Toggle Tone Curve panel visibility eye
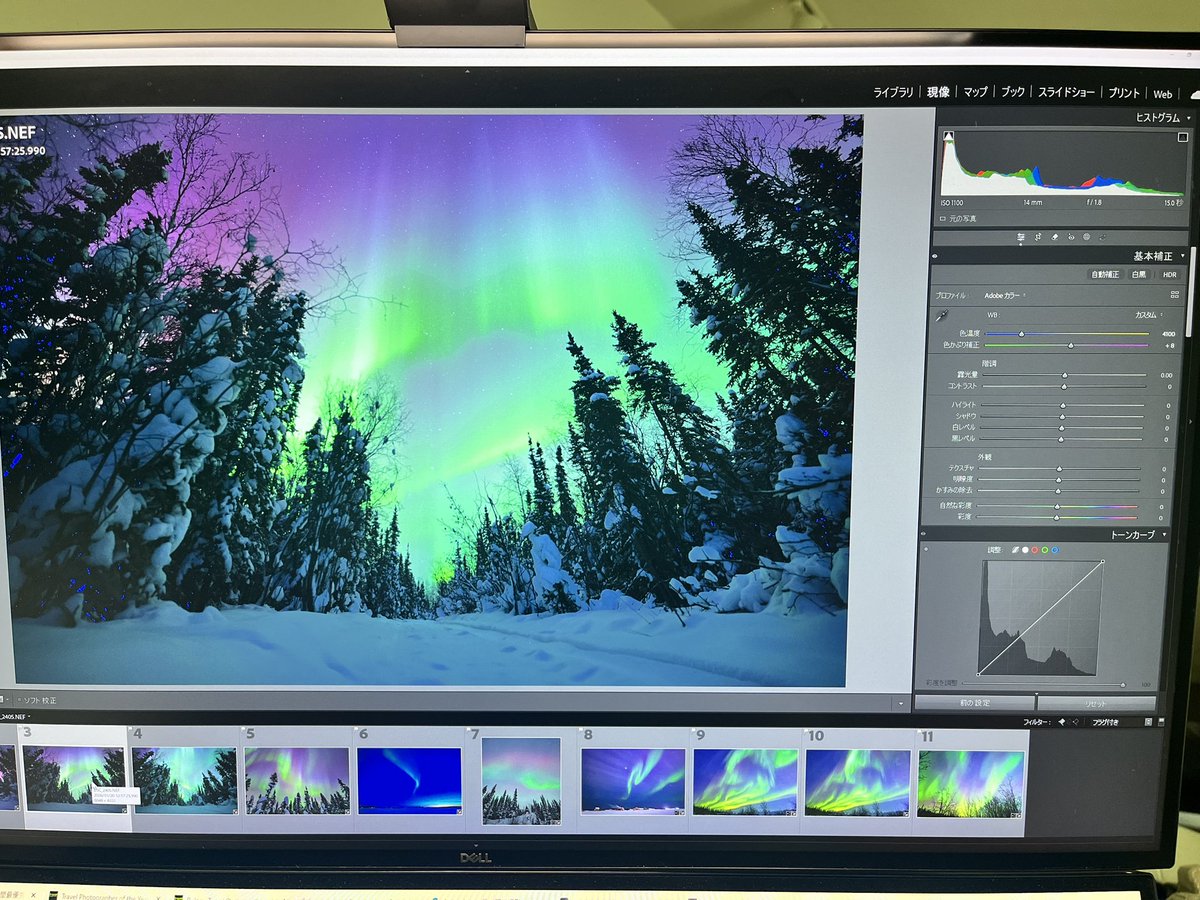Viewport: 1200px width, 900px height. click(x=923, y=534)
